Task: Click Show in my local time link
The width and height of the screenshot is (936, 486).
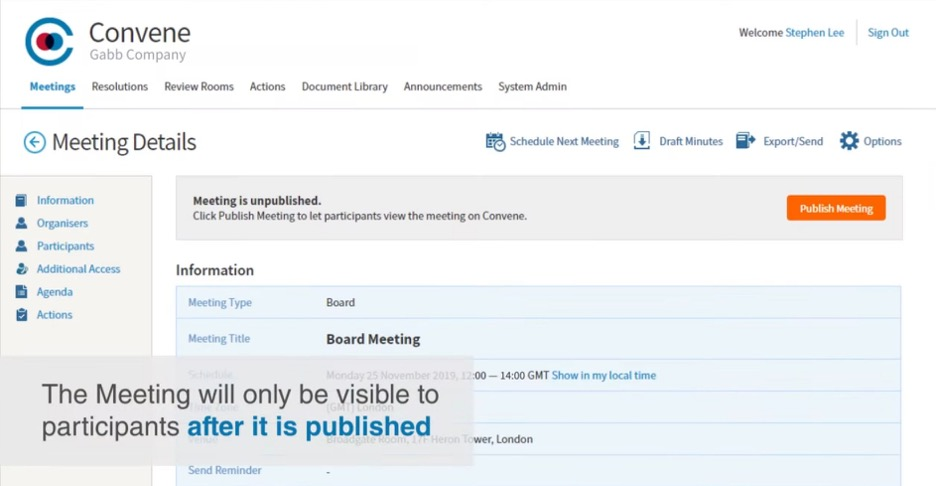Action: [604, 376]
